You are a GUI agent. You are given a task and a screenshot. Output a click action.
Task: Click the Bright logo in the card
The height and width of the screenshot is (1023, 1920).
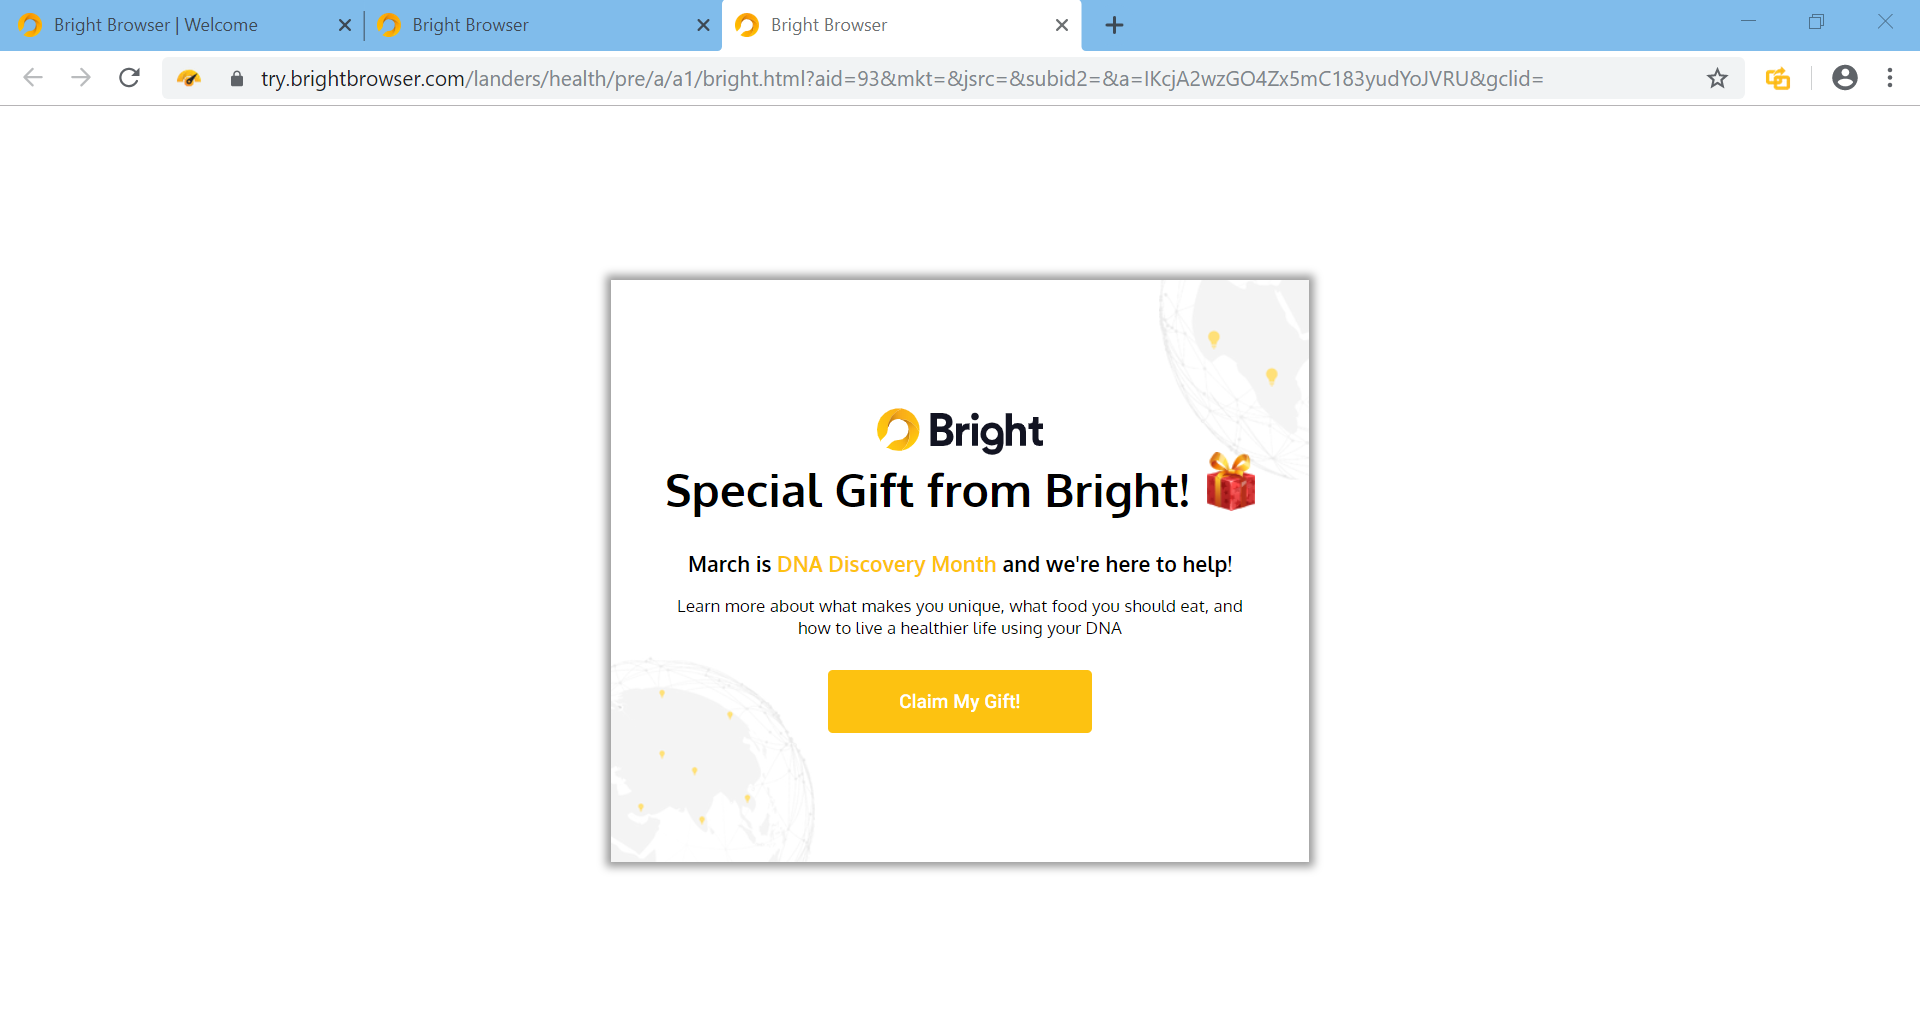click(x=960, y=431)
